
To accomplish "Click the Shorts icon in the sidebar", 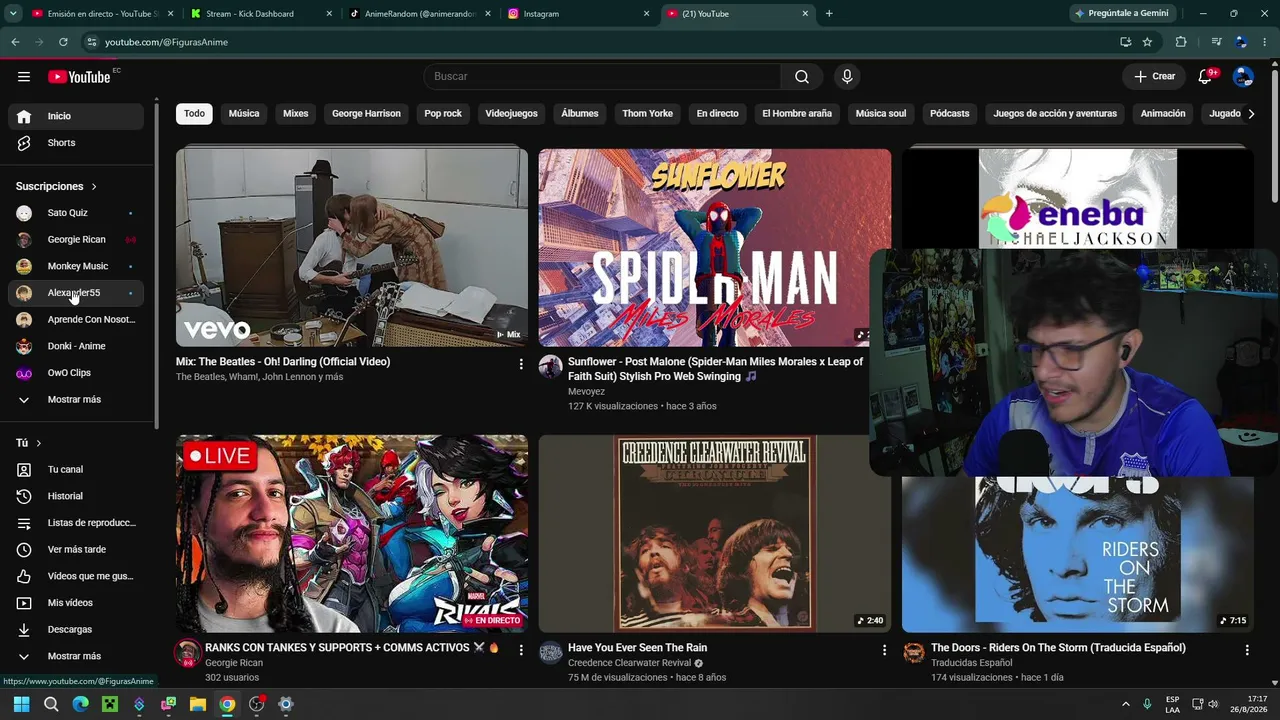I will (24, 143).
